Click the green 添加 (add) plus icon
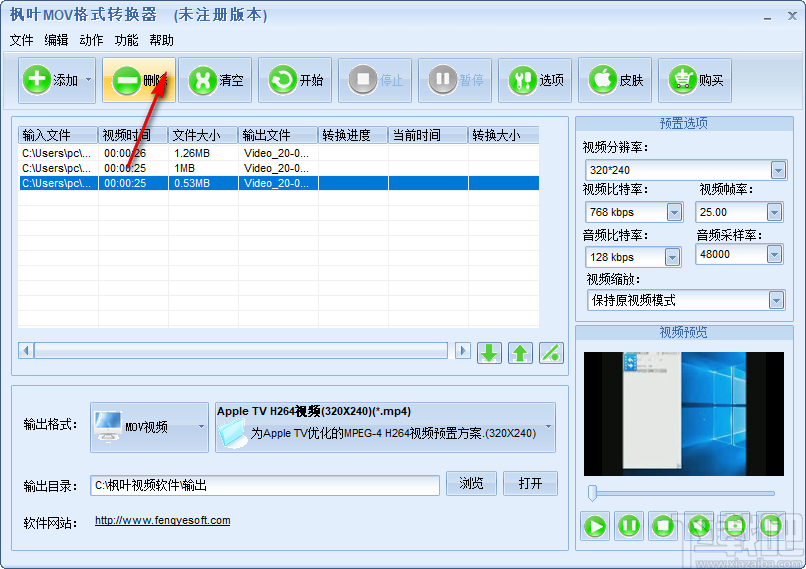Image resolution: width=806 pixels, height=569 pixels. tap(36, 80)
